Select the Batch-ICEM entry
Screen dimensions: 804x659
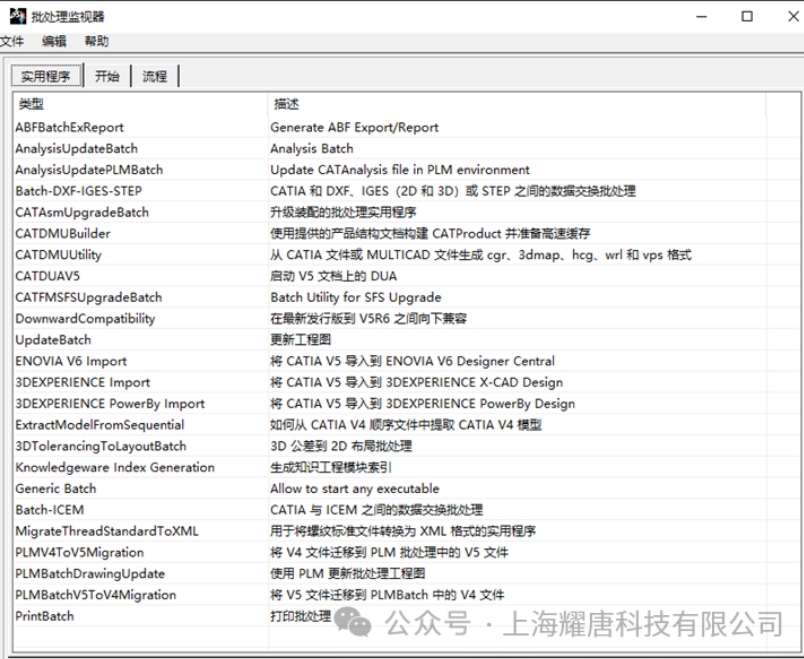click(x=50, y=510)
